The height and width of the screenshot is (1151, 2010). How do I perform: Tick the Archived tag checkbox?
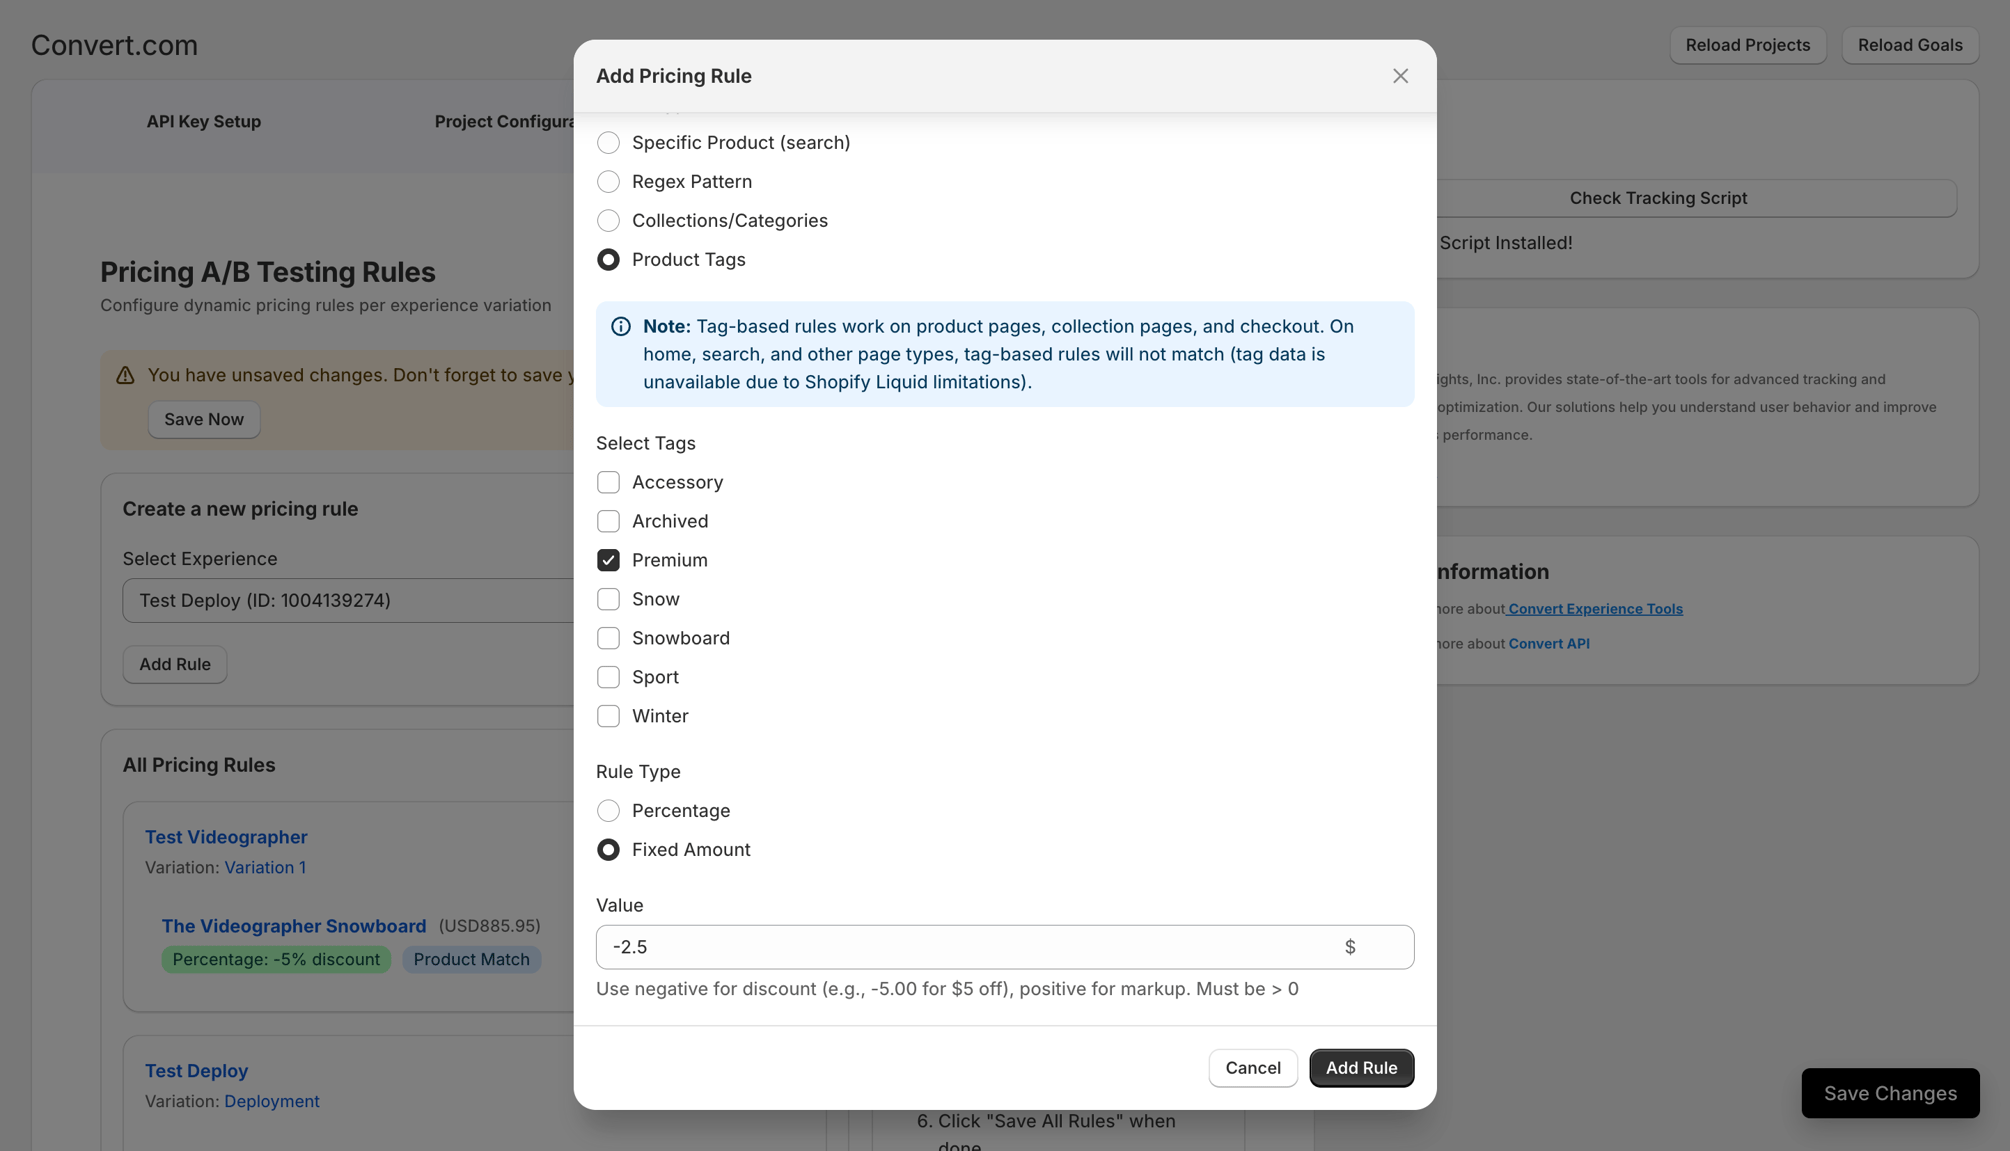pos(608,521)
